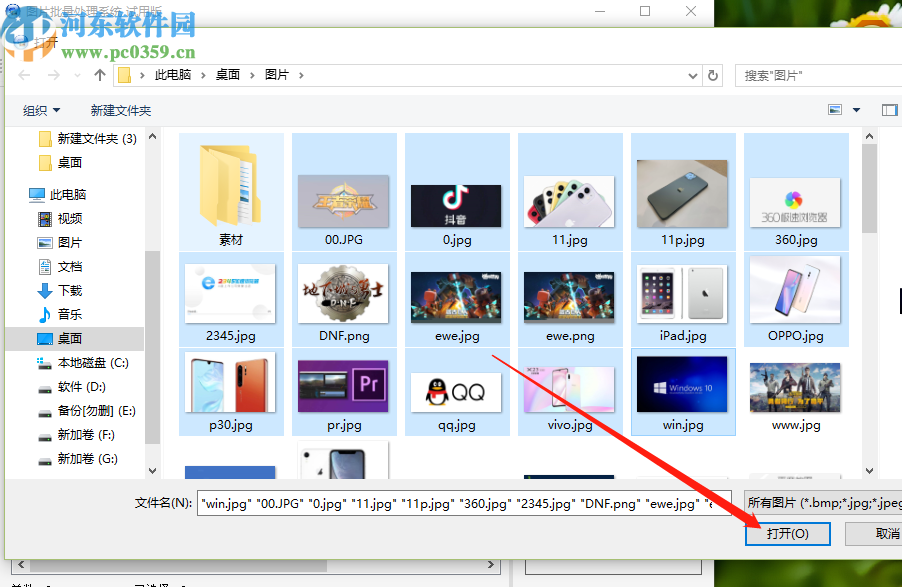
Task: Select 11p.jpg thumbnail
Action: [683, 192]
